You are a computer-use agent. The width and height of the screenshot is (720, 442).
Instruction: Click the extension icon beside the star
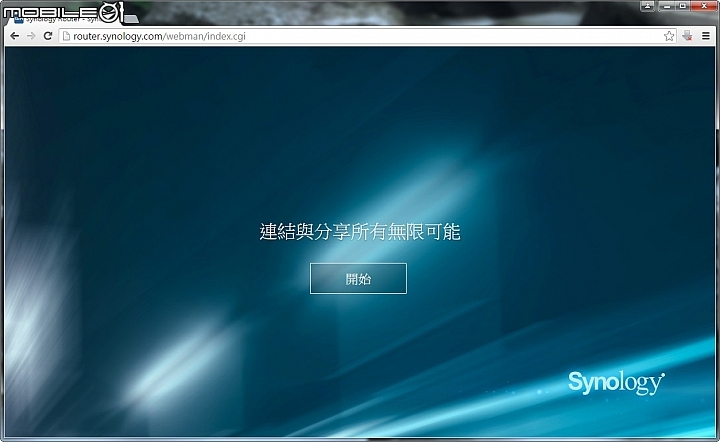[687, 36]
